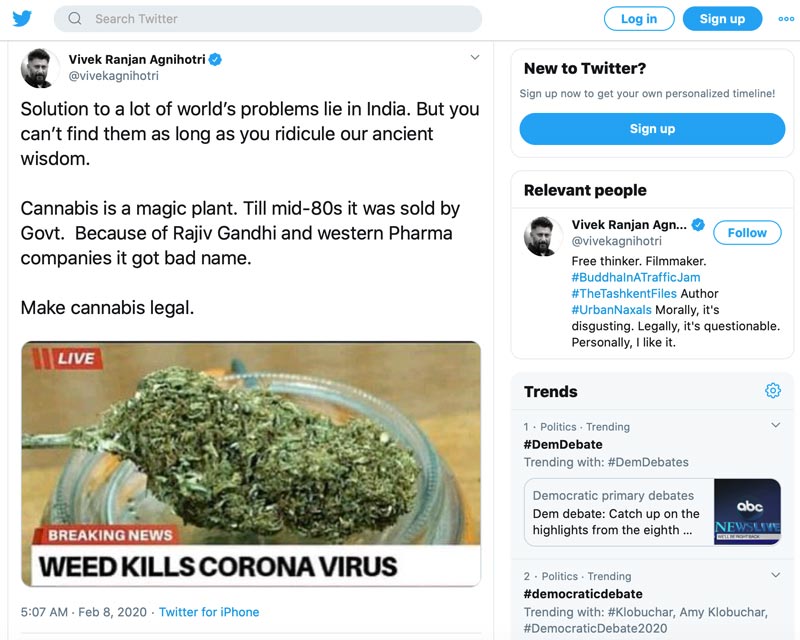Click the Twitter bird logo
800x640 pixels.
click(x=22, y=18)
